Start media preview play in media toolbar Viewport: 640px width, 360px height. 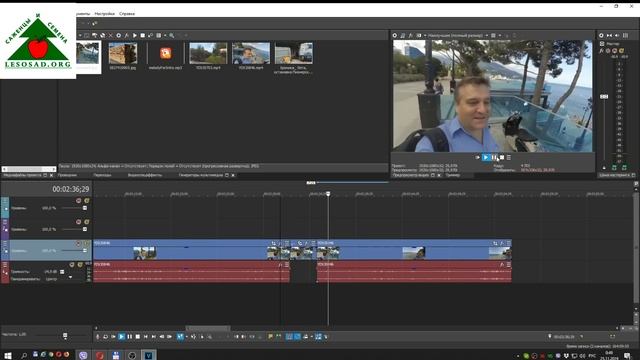point(135,36)
